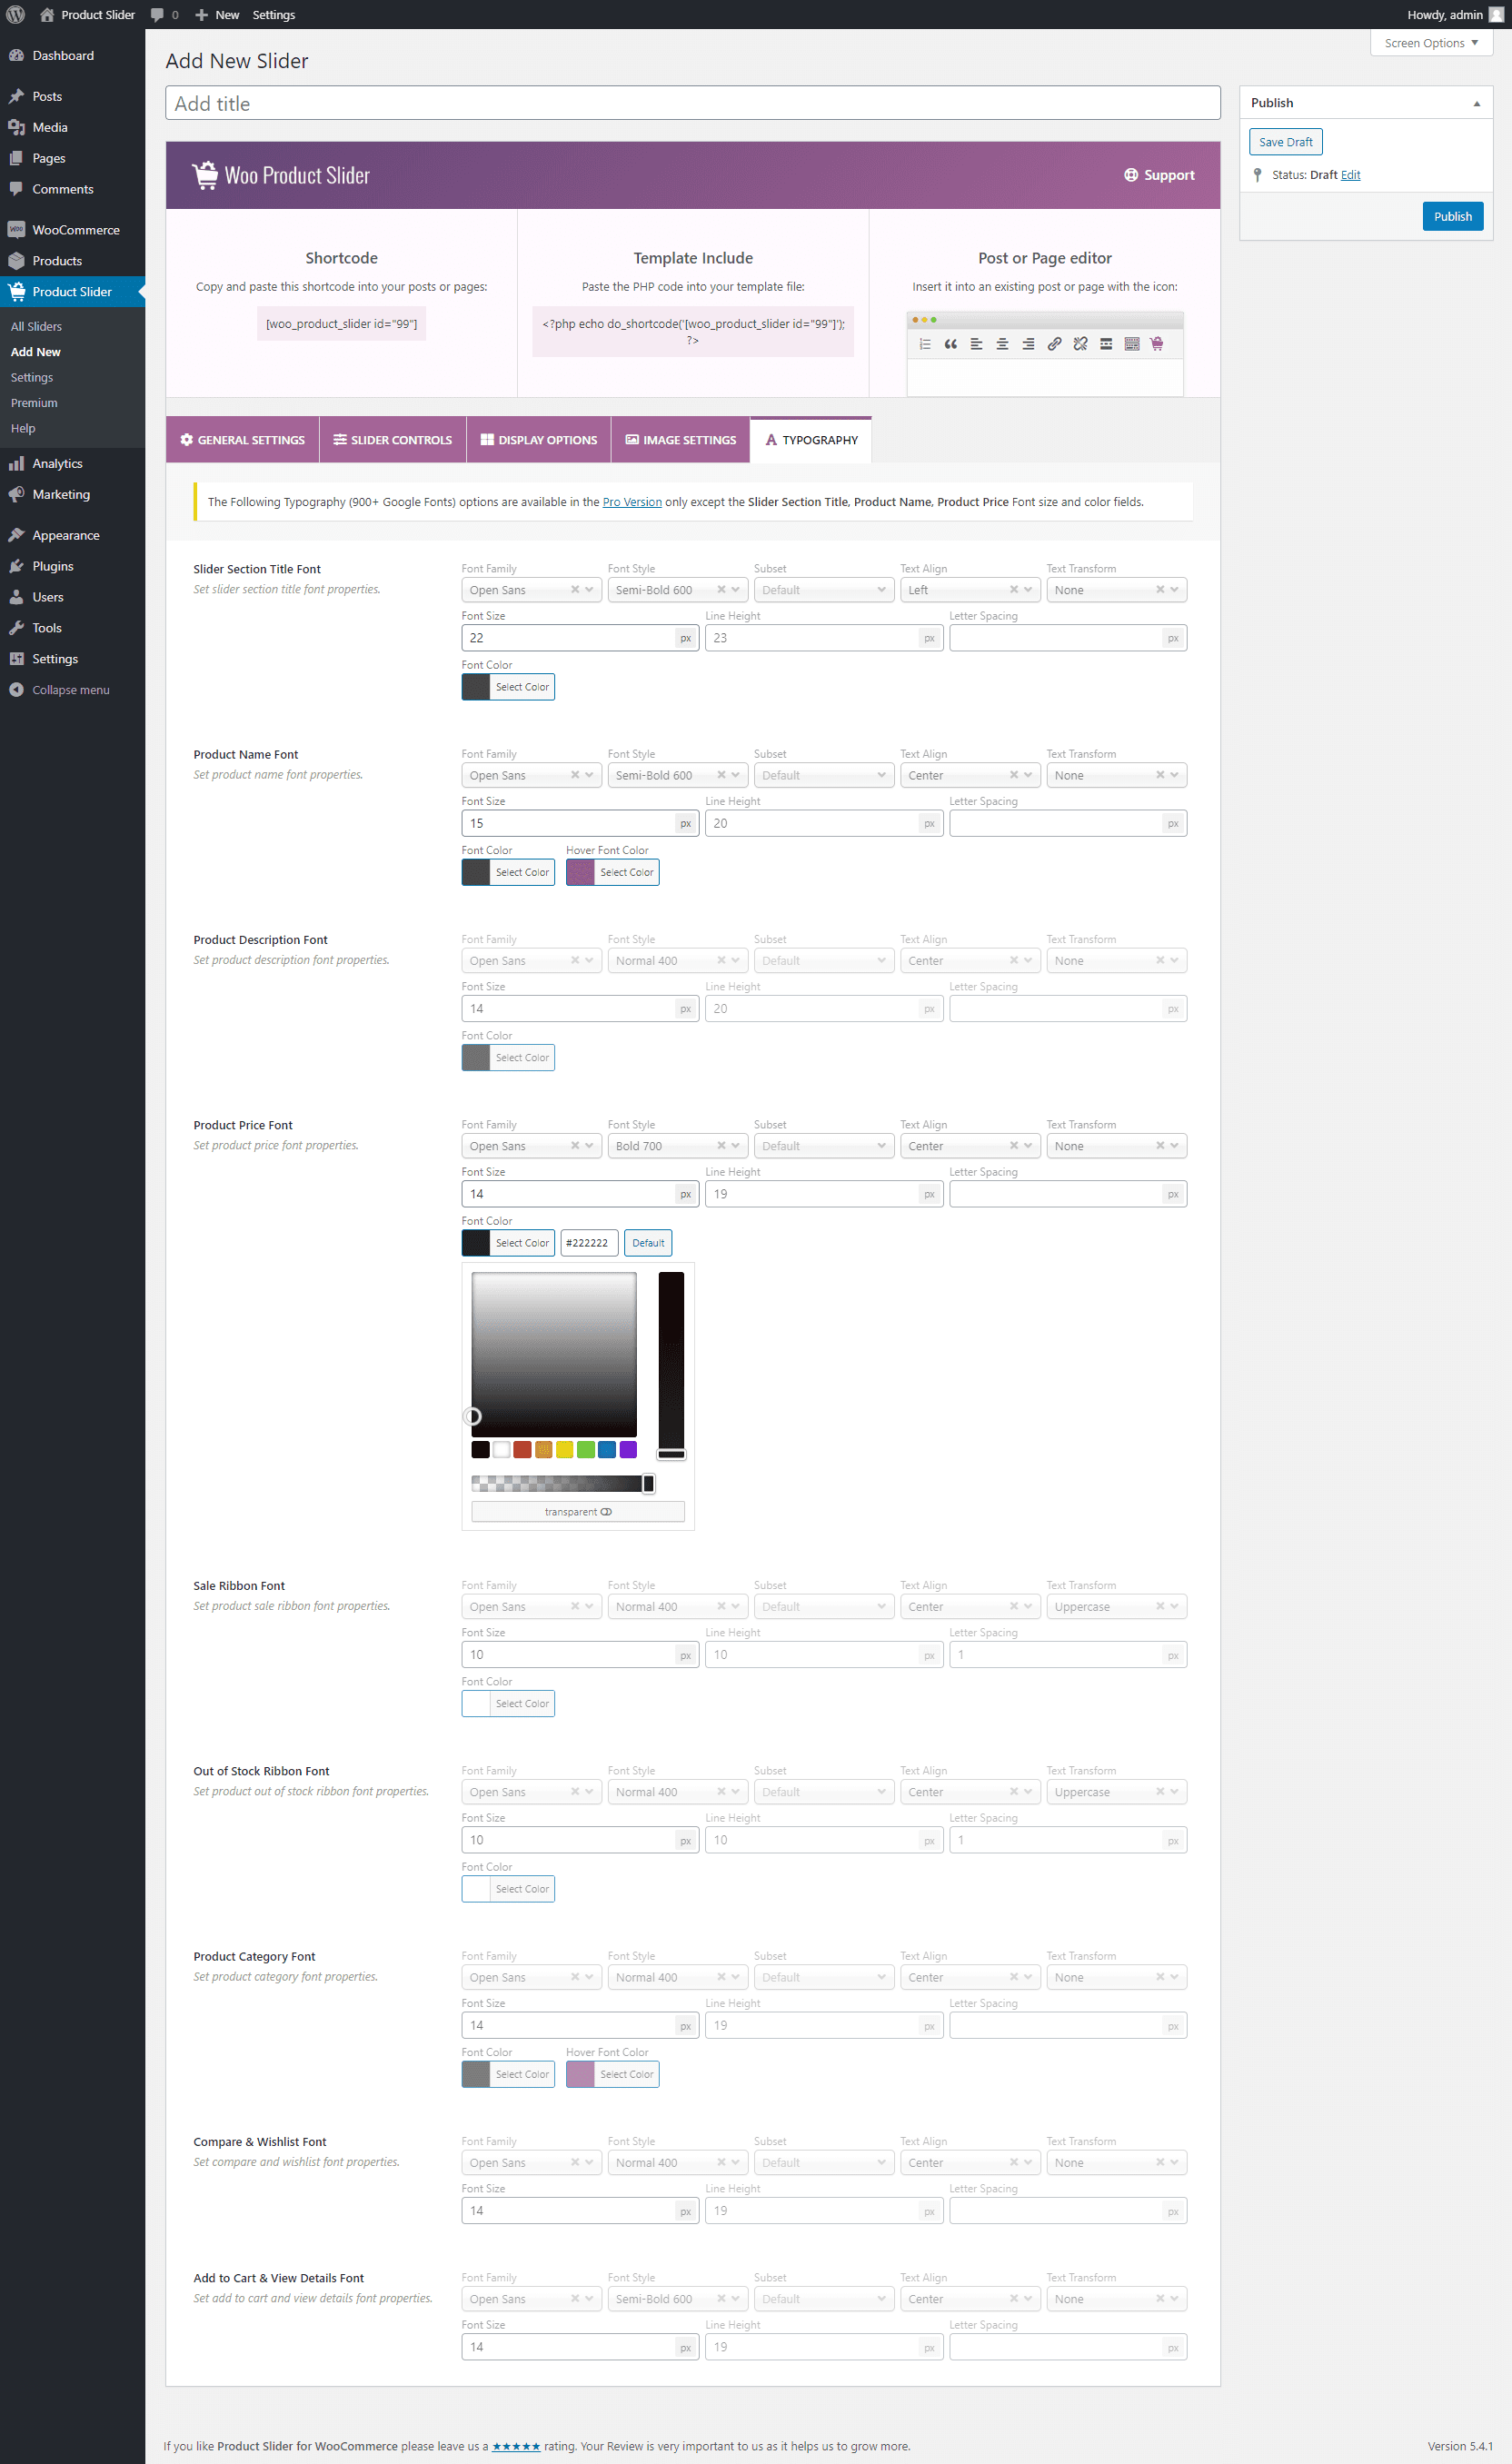Click the Add title input field

point(692,103)
